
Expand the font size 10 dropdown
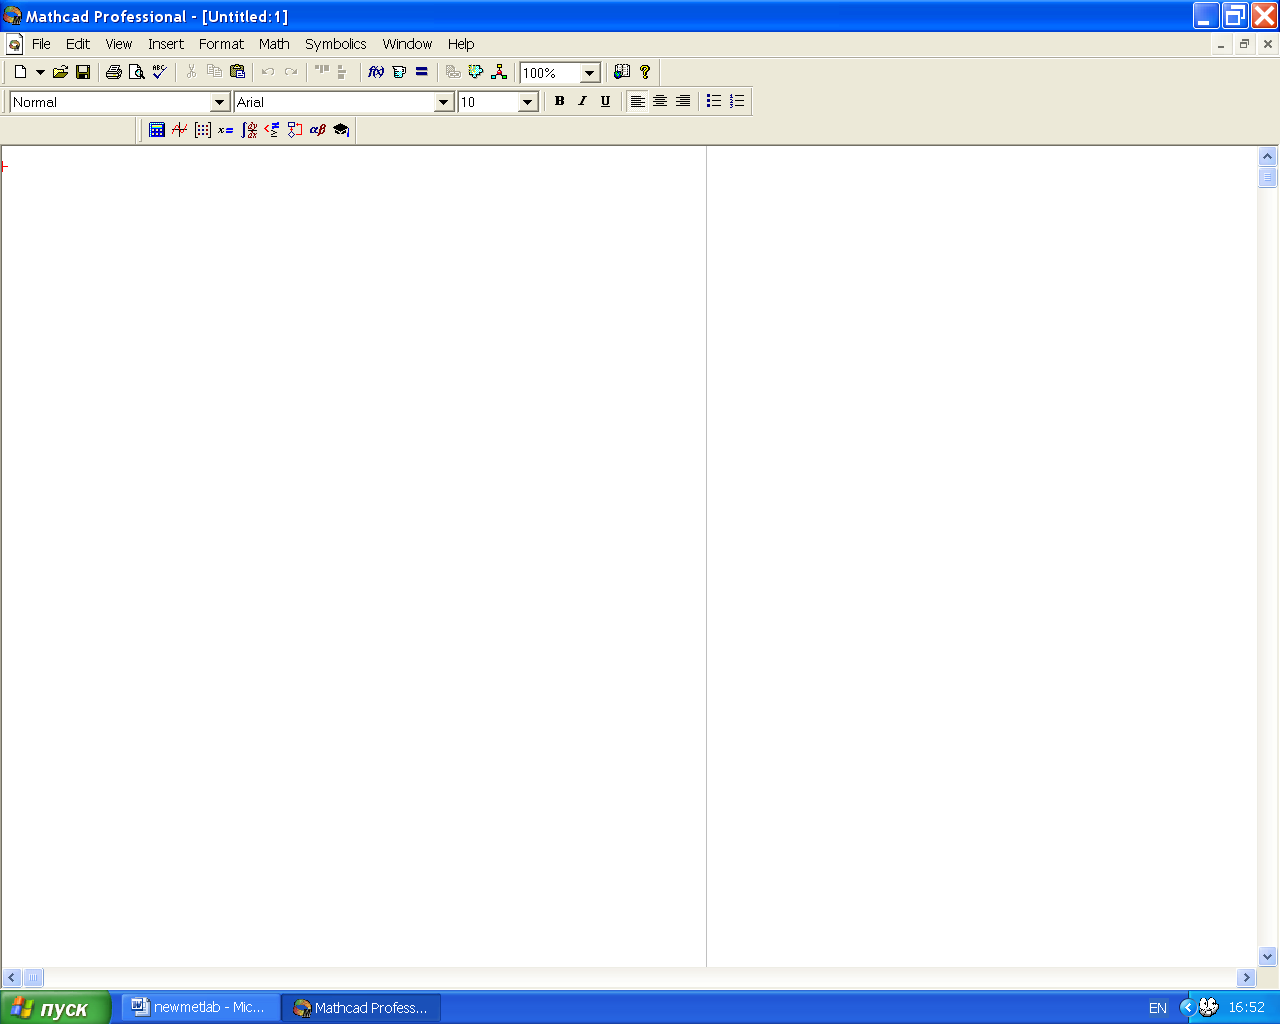[528, 102]
